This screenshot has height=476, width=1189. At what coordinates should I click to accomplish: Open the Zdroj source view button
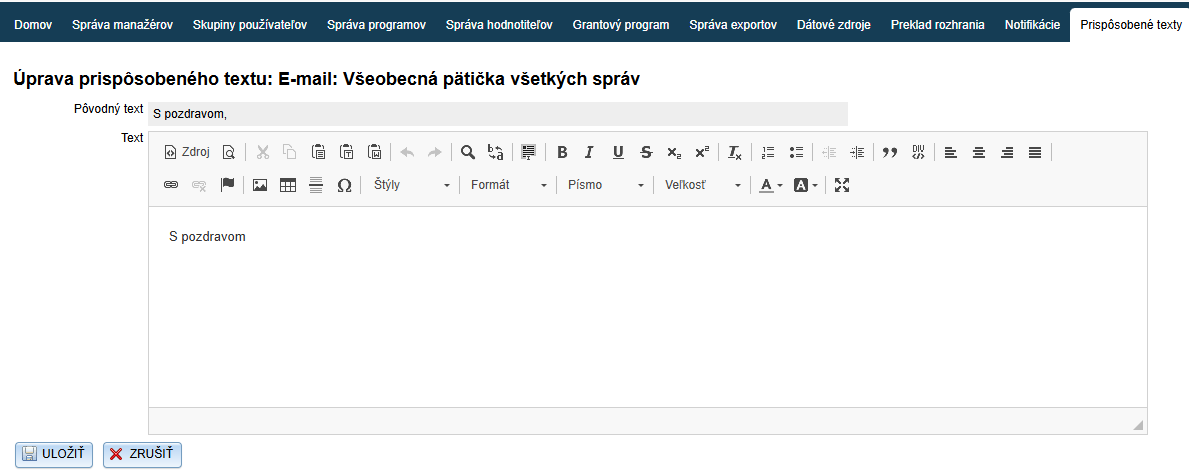pos(187,152)
